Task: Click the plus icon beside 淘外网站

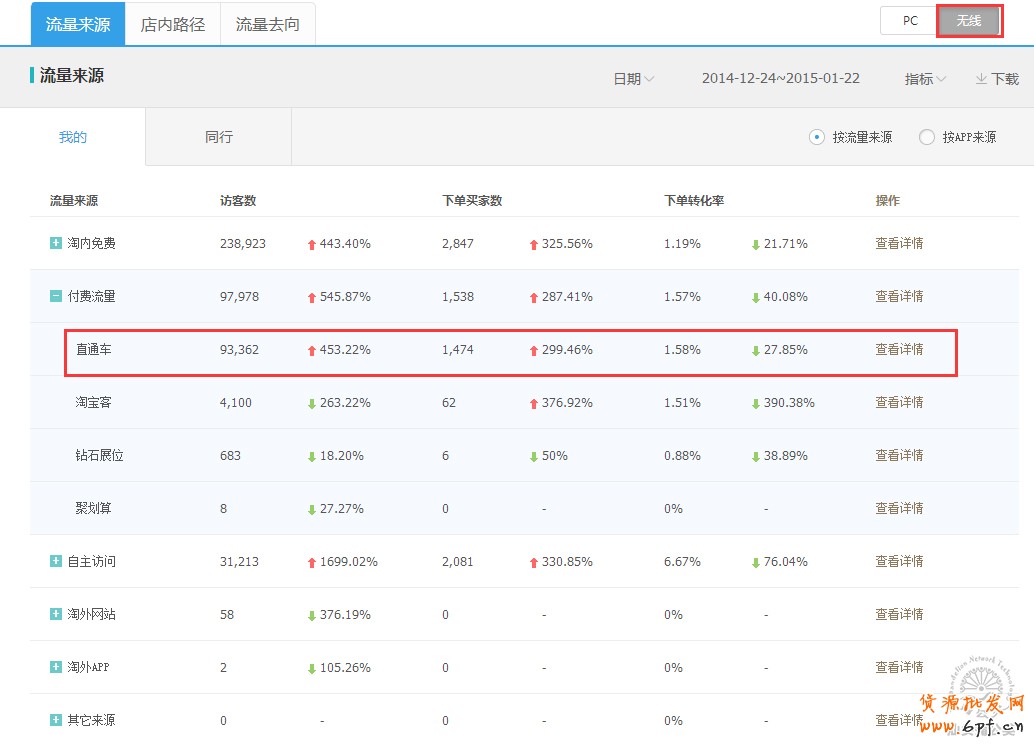Action: pos(56,614)
